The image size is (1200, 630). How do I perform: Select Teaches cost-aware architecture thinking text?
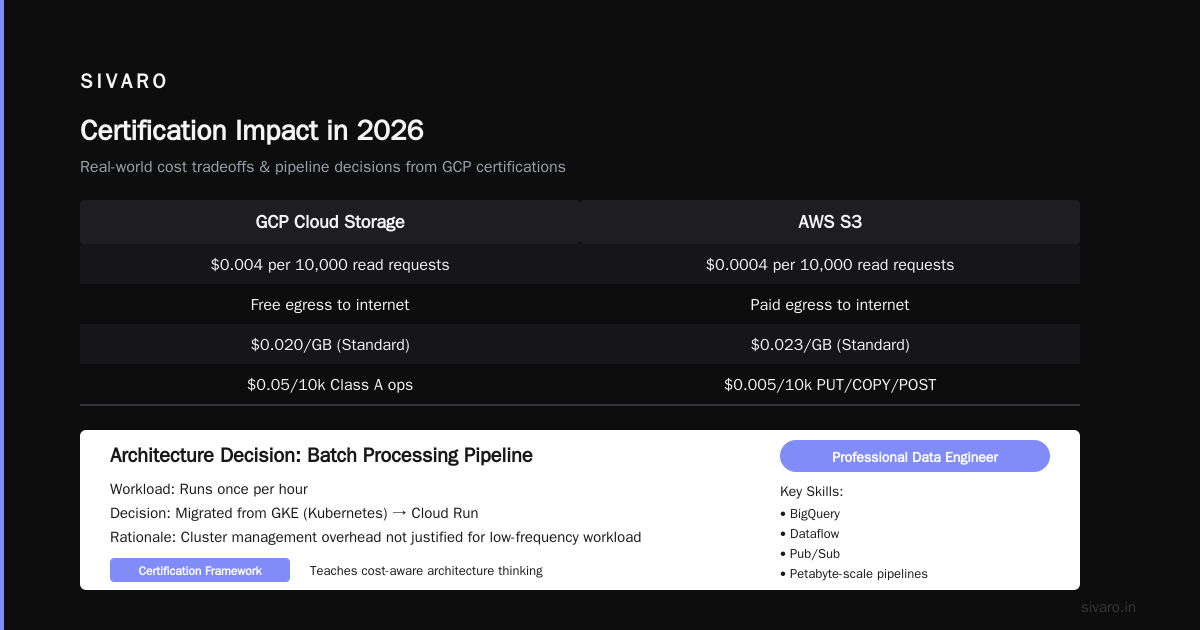(x=426, y=571)
